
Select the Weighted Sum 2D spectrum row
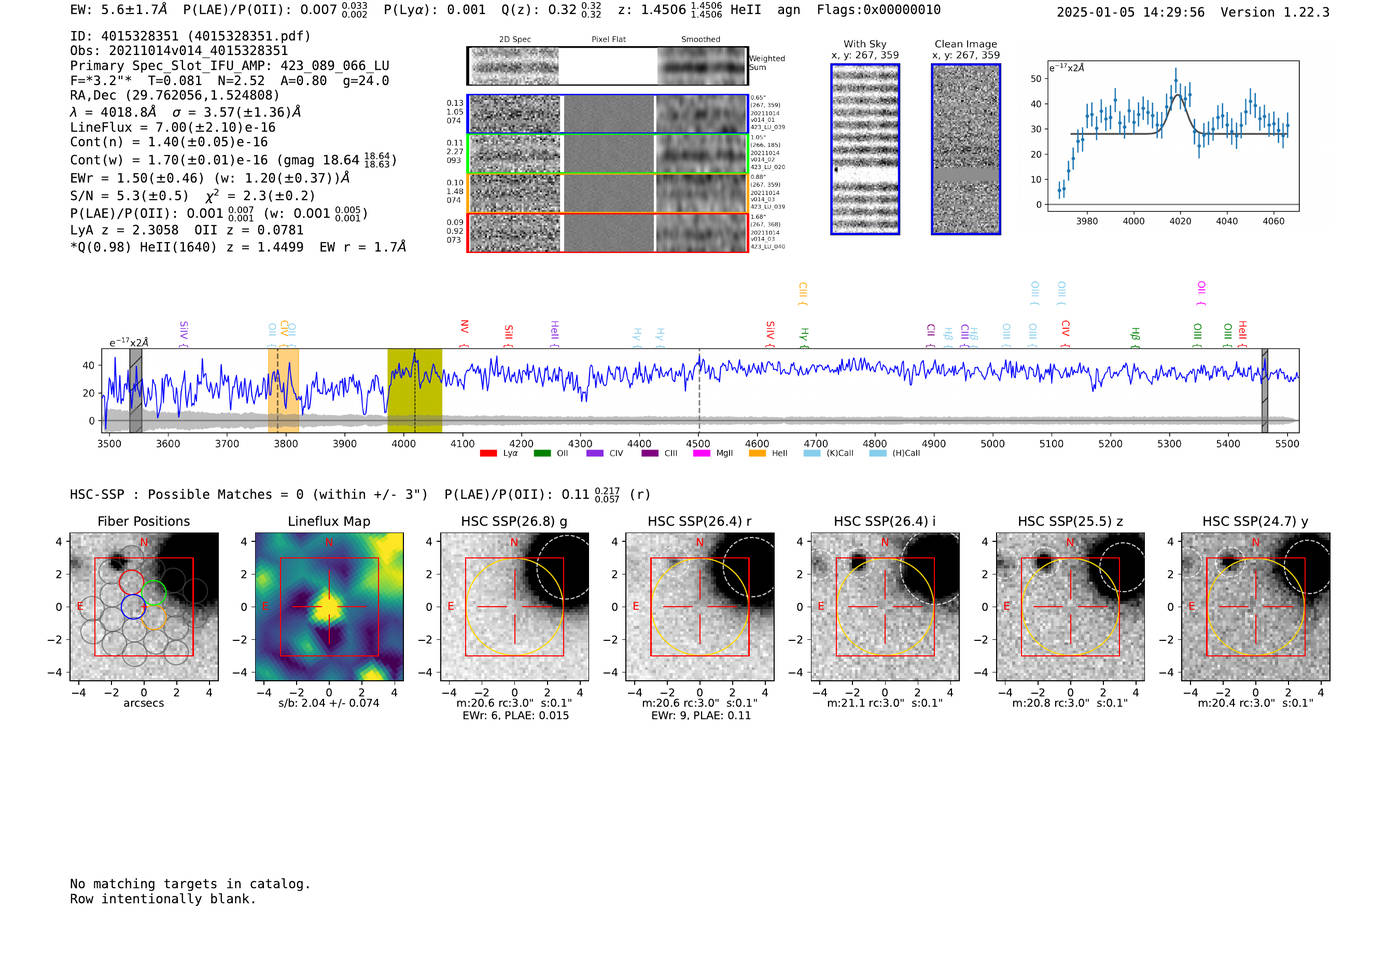[607, 66]
